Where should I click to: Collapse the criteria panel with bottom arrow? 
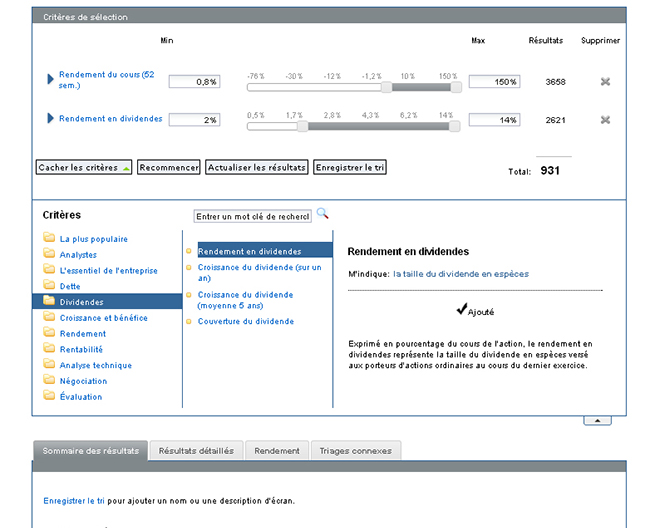point(597,421)
